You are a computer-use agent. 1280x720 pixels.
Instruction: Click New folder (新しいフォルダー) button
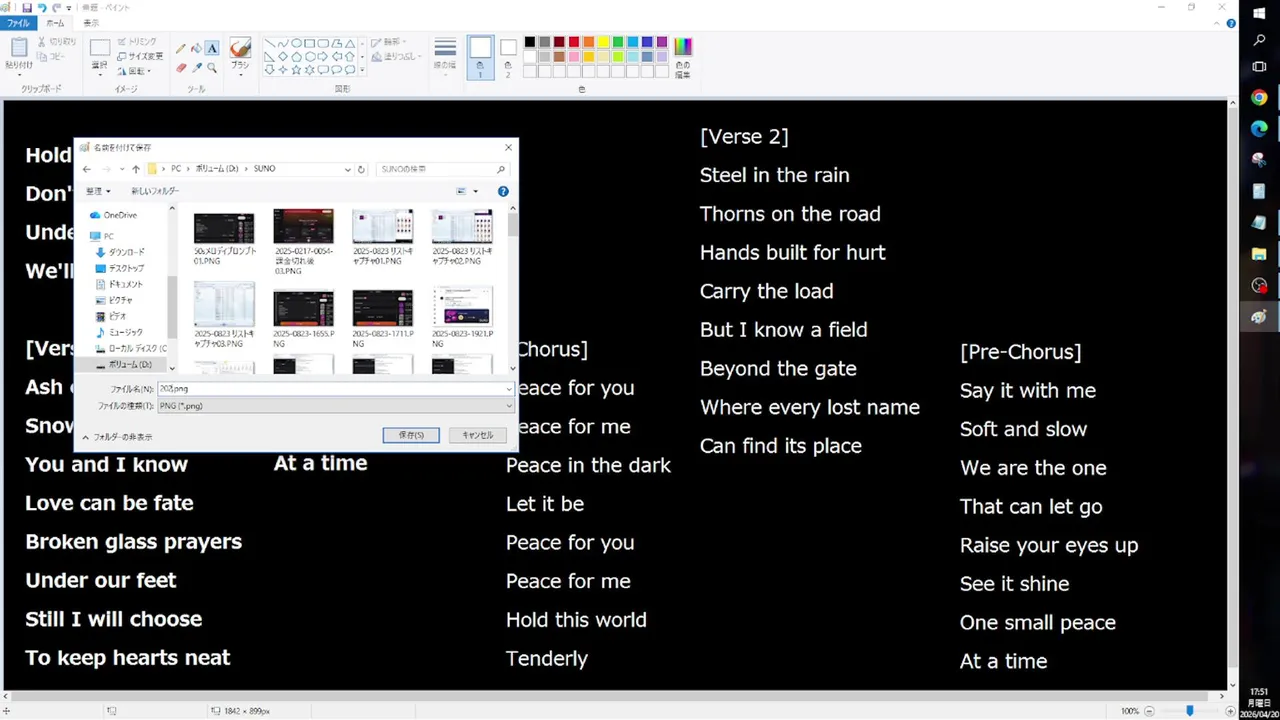coord(155,191)
